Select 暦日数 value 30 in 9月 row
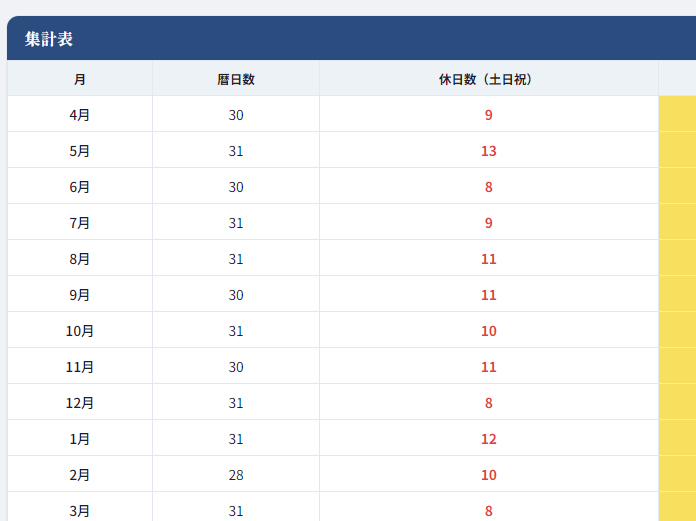The image size is (696, 521). pyautogui.click(x=236, y=295)
